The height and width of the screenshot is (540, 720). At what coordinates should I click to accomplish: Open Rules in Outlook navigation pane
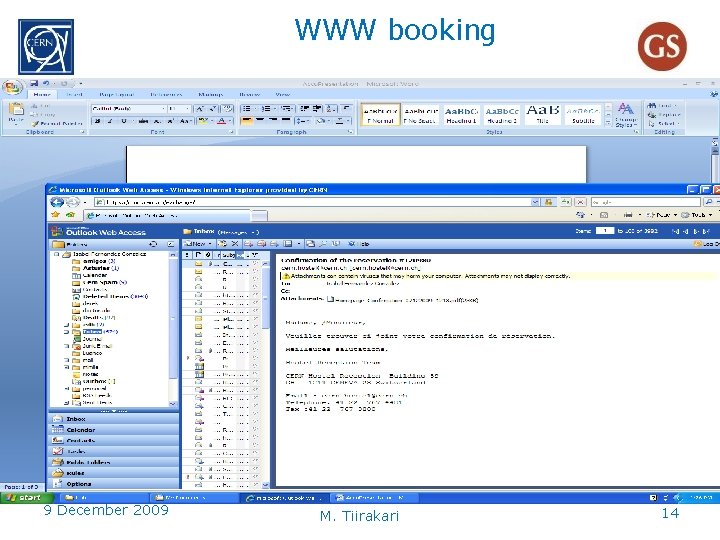coord(114,473)
